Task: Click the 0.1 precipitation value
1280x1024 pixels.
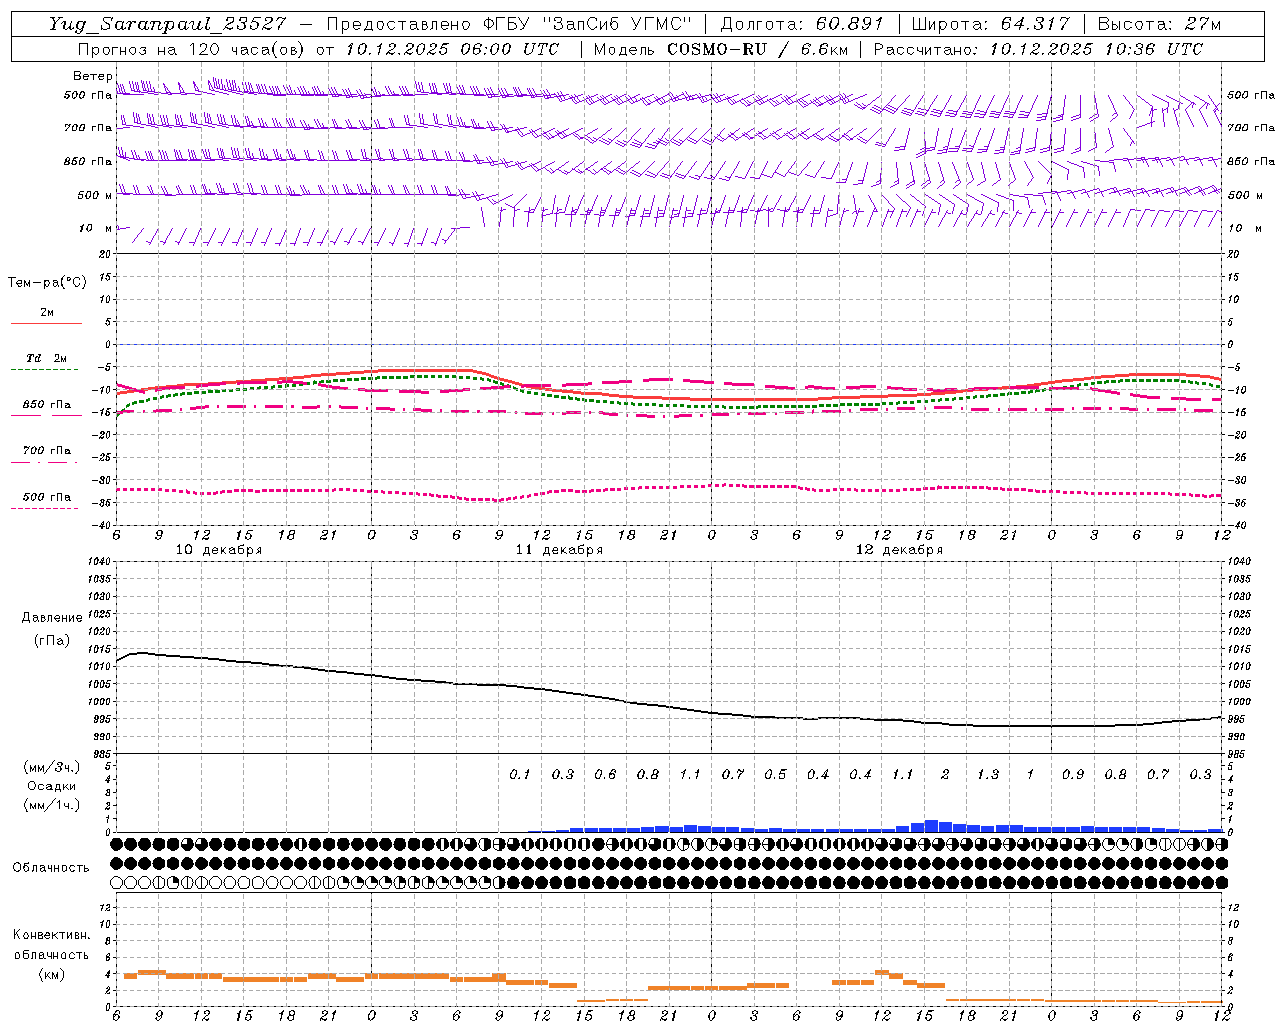Action: [x=520, y=775]
